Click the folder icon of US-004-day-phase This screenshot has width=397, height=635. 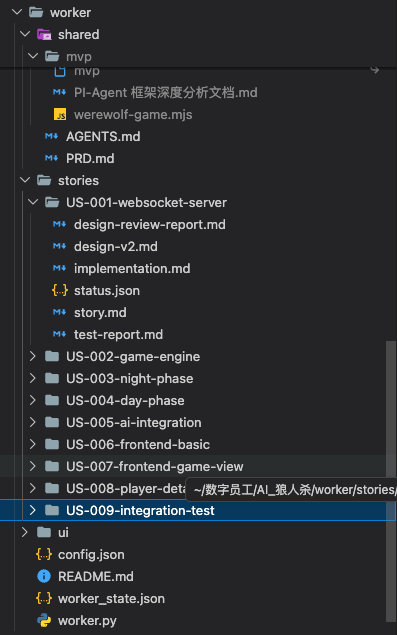tap(52, 400)
